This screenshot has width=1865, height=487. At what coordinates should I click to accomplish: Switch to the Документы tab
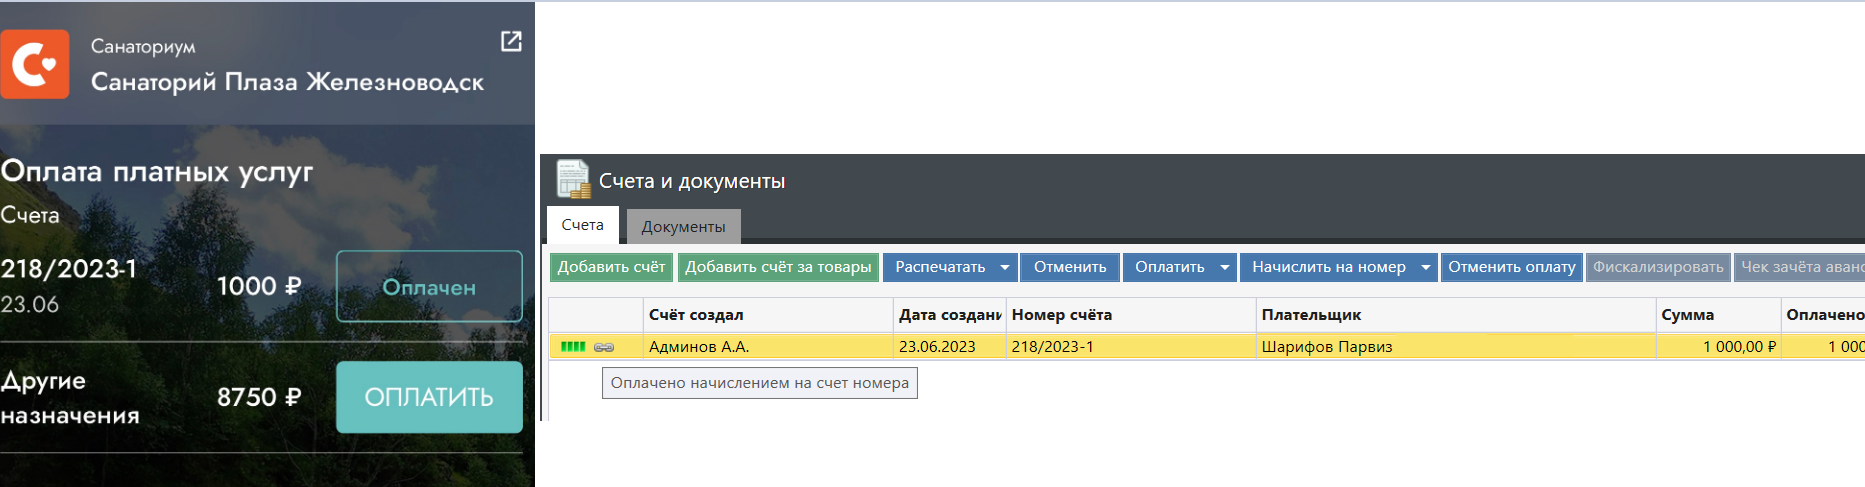(x=683, y=227)
